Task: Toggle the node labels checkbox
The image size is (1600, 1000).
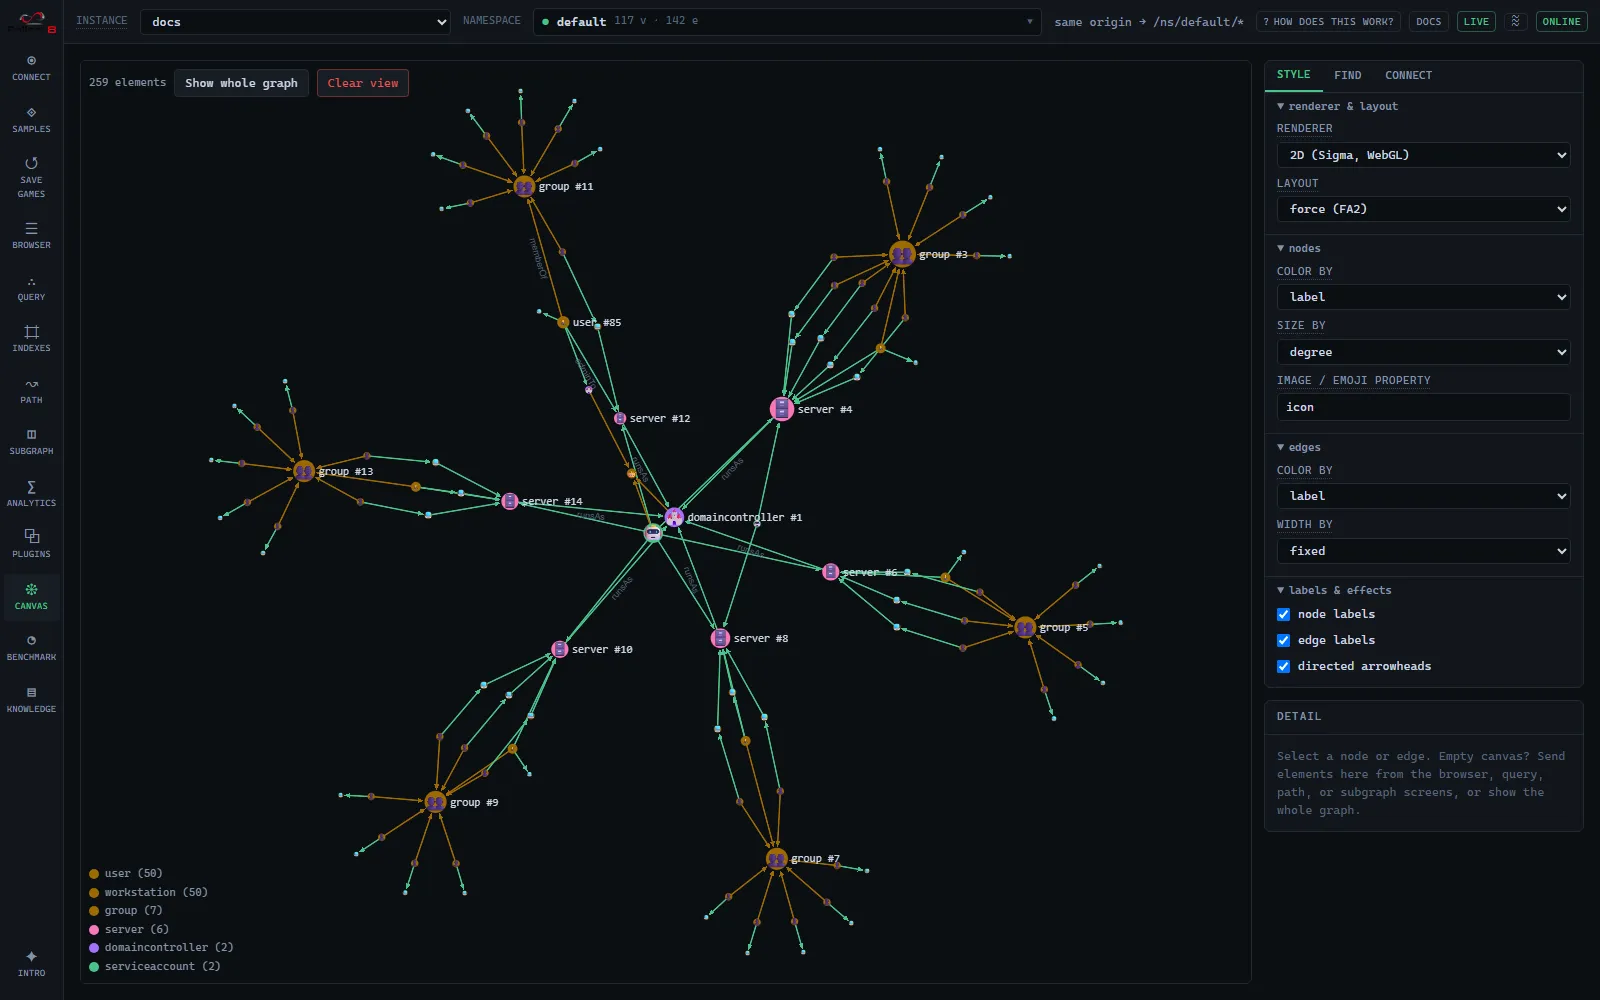Action: point(1283,614)
